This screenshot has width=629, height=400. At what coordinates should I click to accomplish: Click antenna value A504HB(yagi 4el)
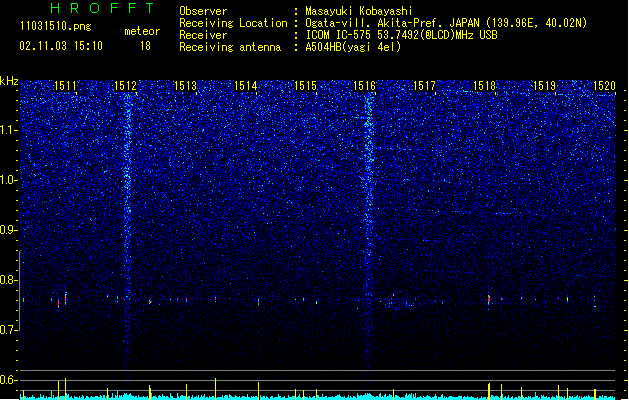pos(353,47)
